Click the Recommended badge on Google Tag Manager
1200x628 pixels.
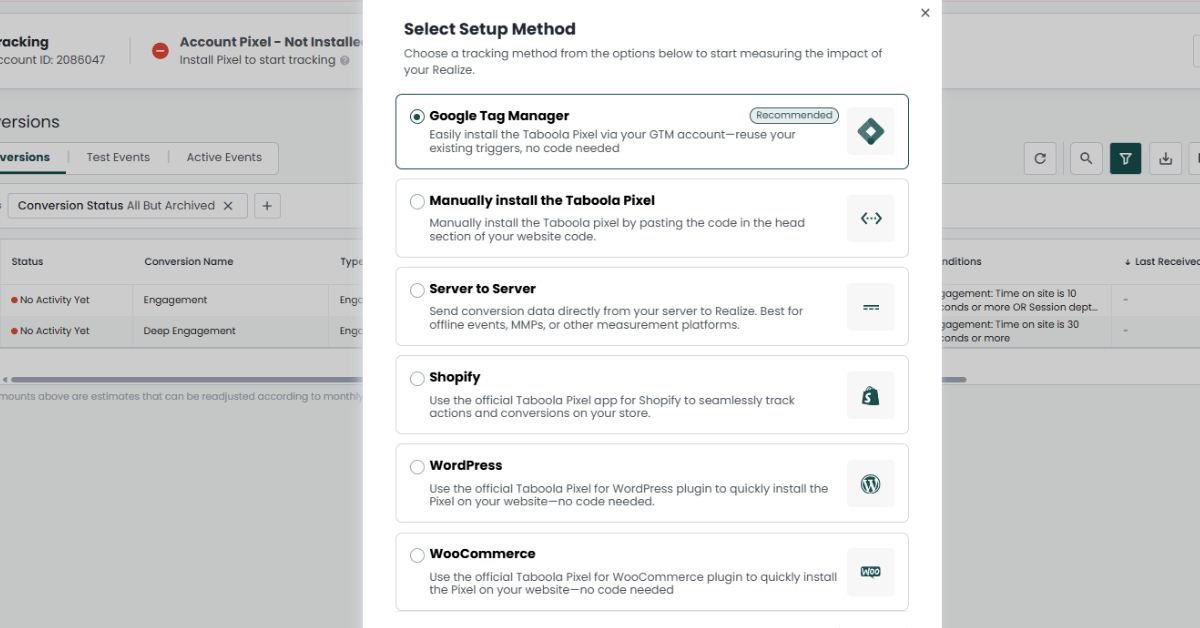click(x=794, y=115)
